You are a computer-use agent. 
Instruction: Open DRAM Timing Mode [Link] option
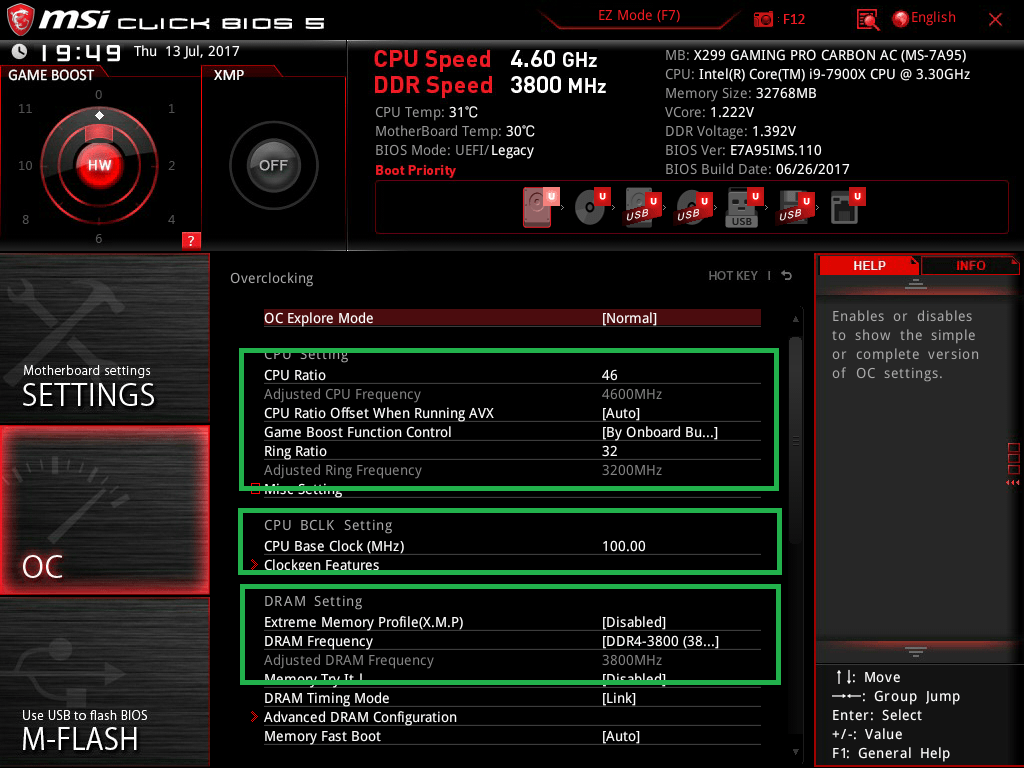(x=512, y=698)
